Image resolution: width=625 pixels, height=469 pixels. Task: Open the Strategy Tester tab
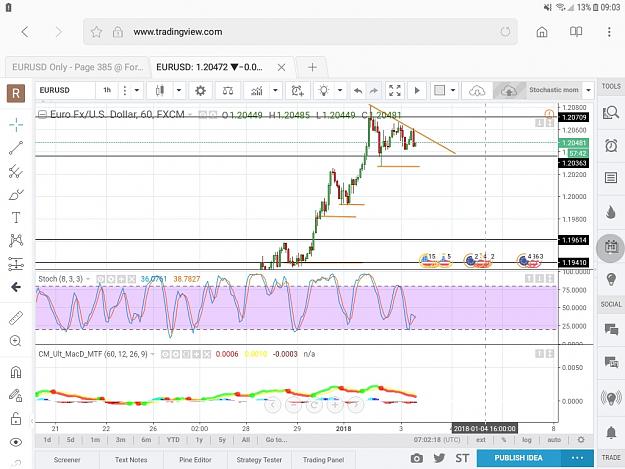click(259, 460)
